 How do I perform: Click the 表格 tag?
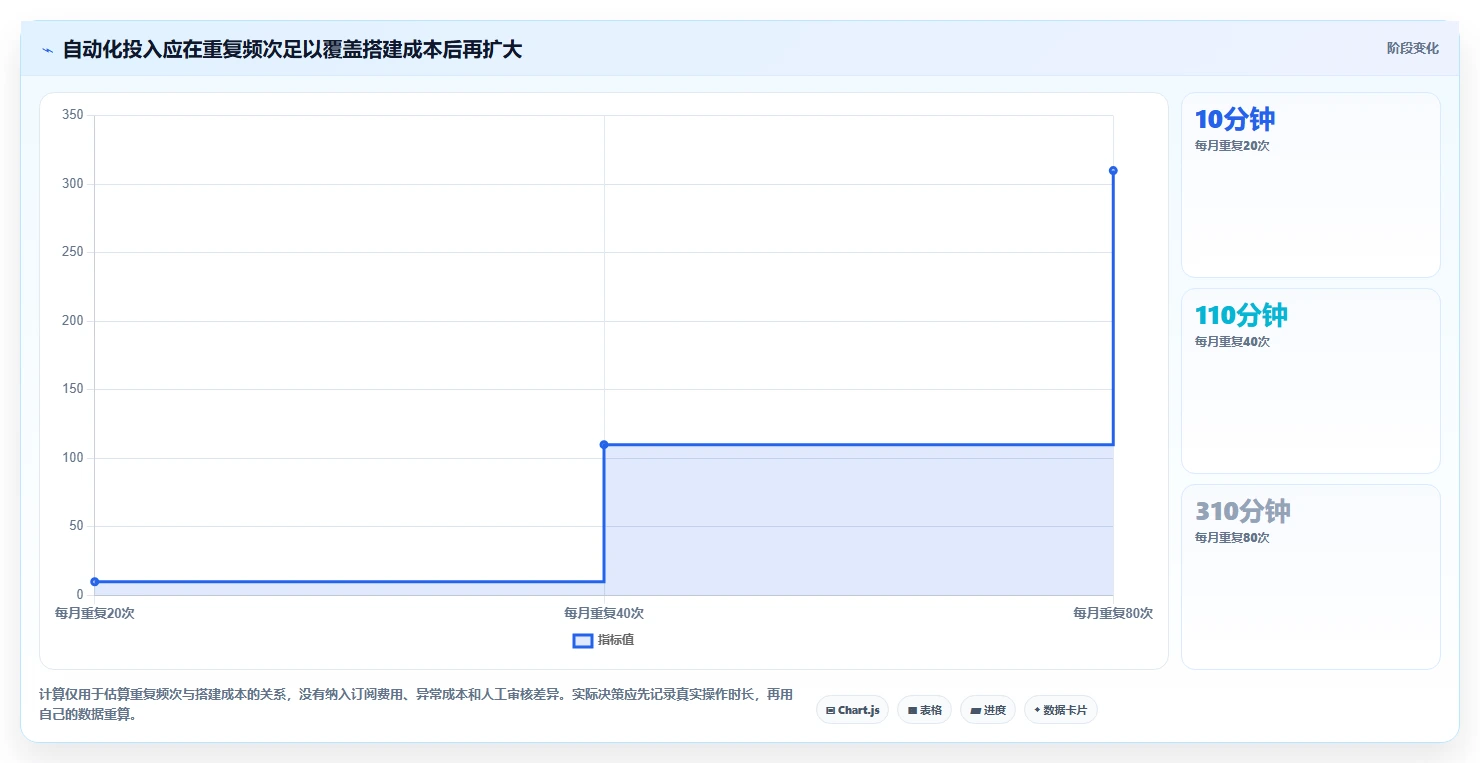click(x=924, y=710)
